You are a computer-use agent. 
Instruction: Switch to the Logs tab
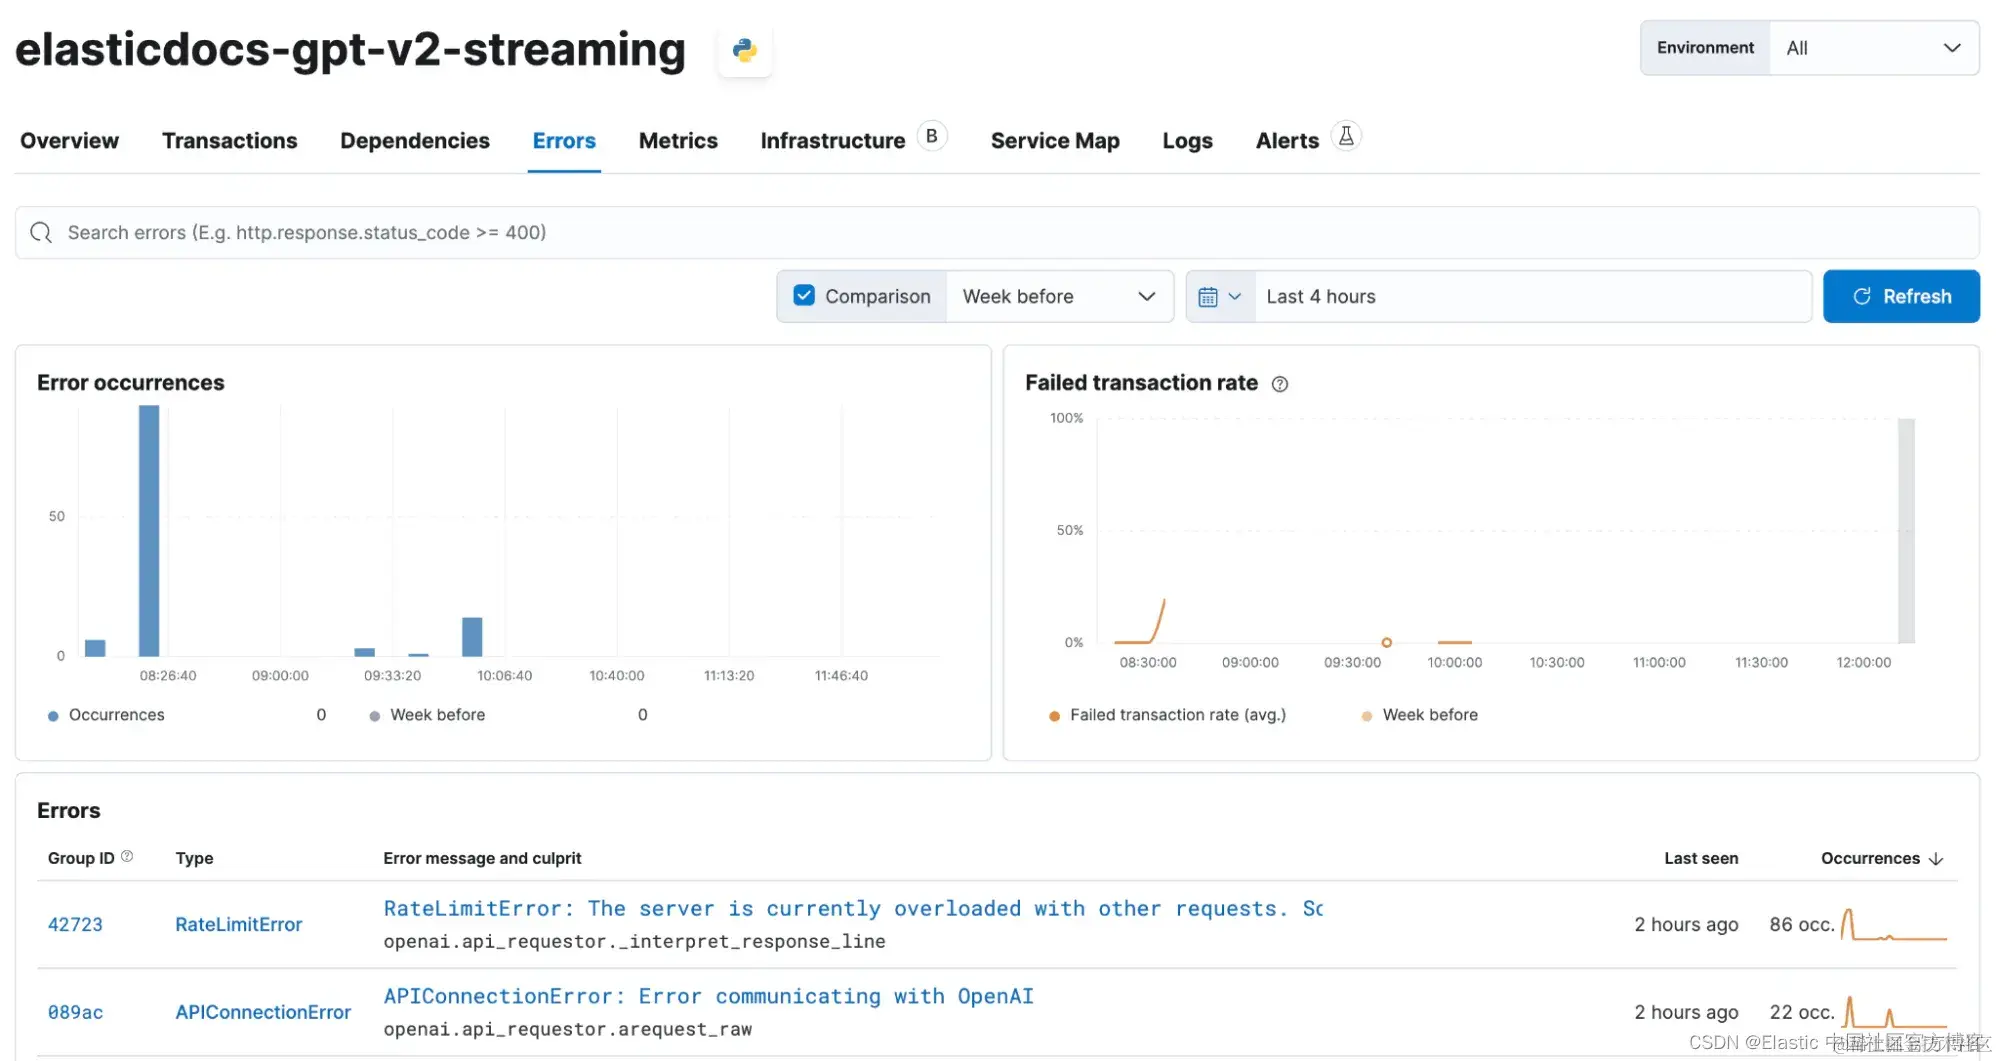(x=1187, y=141)
